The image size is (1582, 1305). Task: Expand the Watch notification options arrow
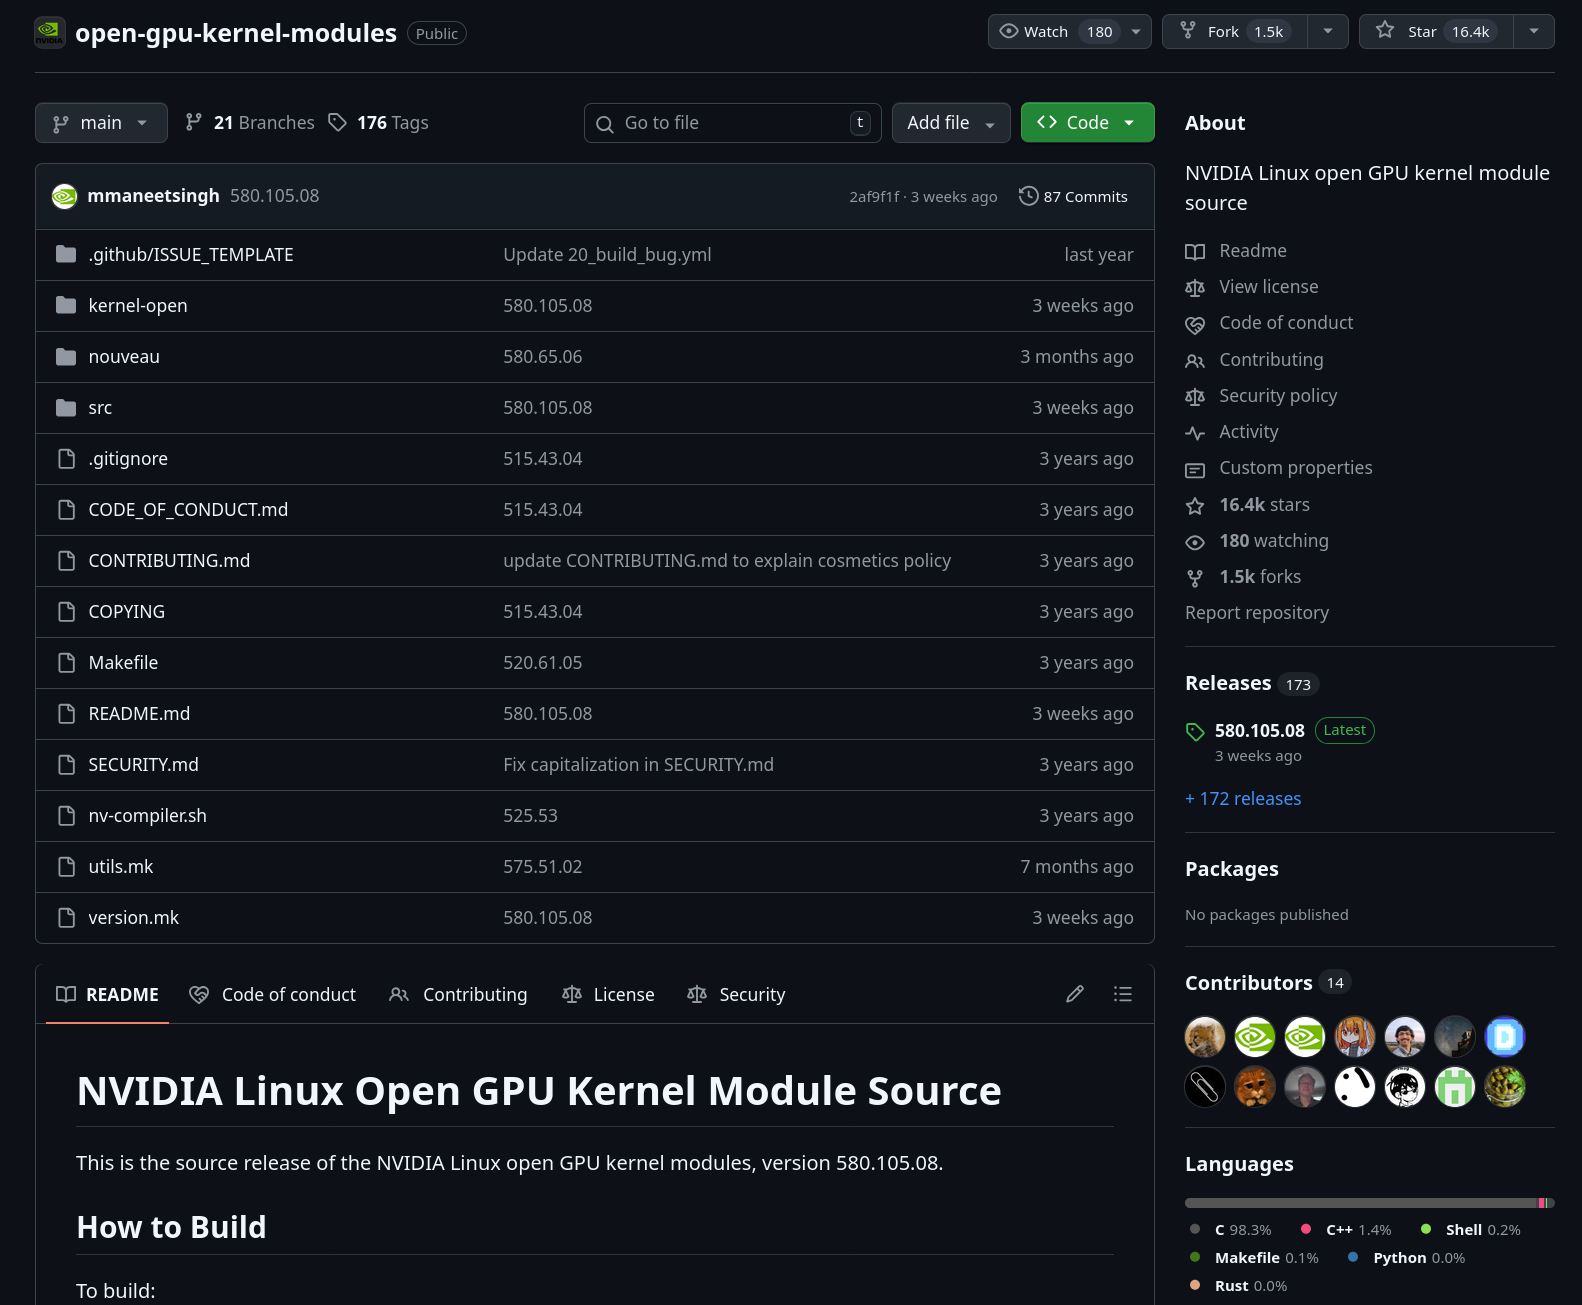click(1136, 32)
